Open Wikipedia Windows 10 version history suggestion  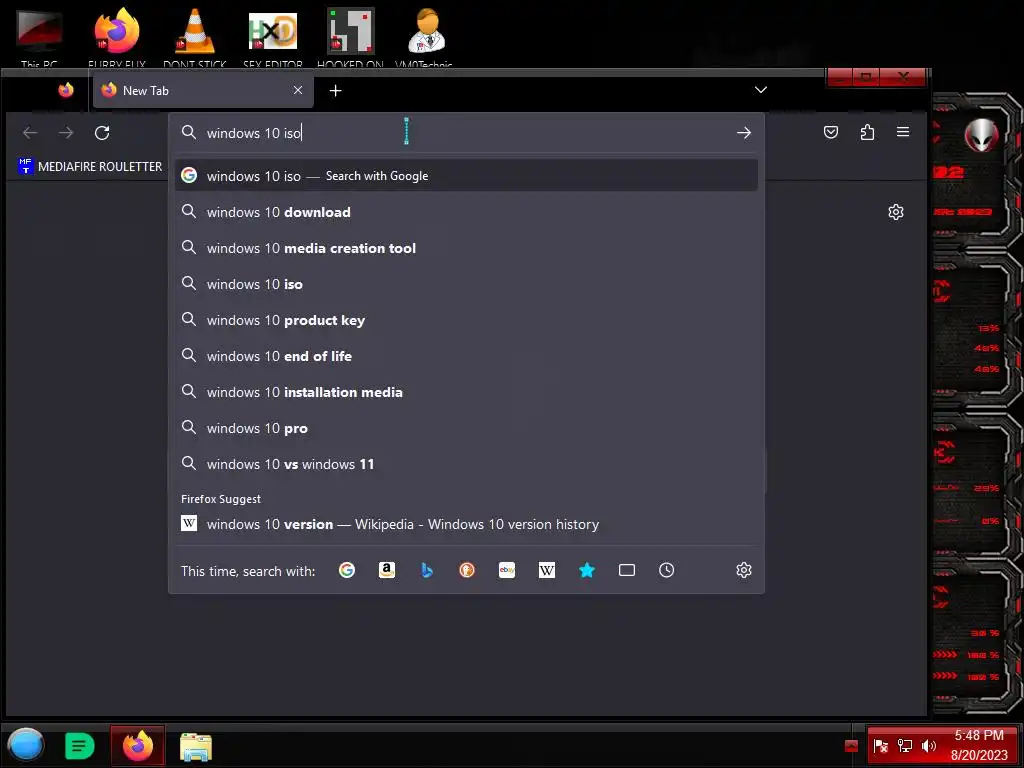point(466,524)
